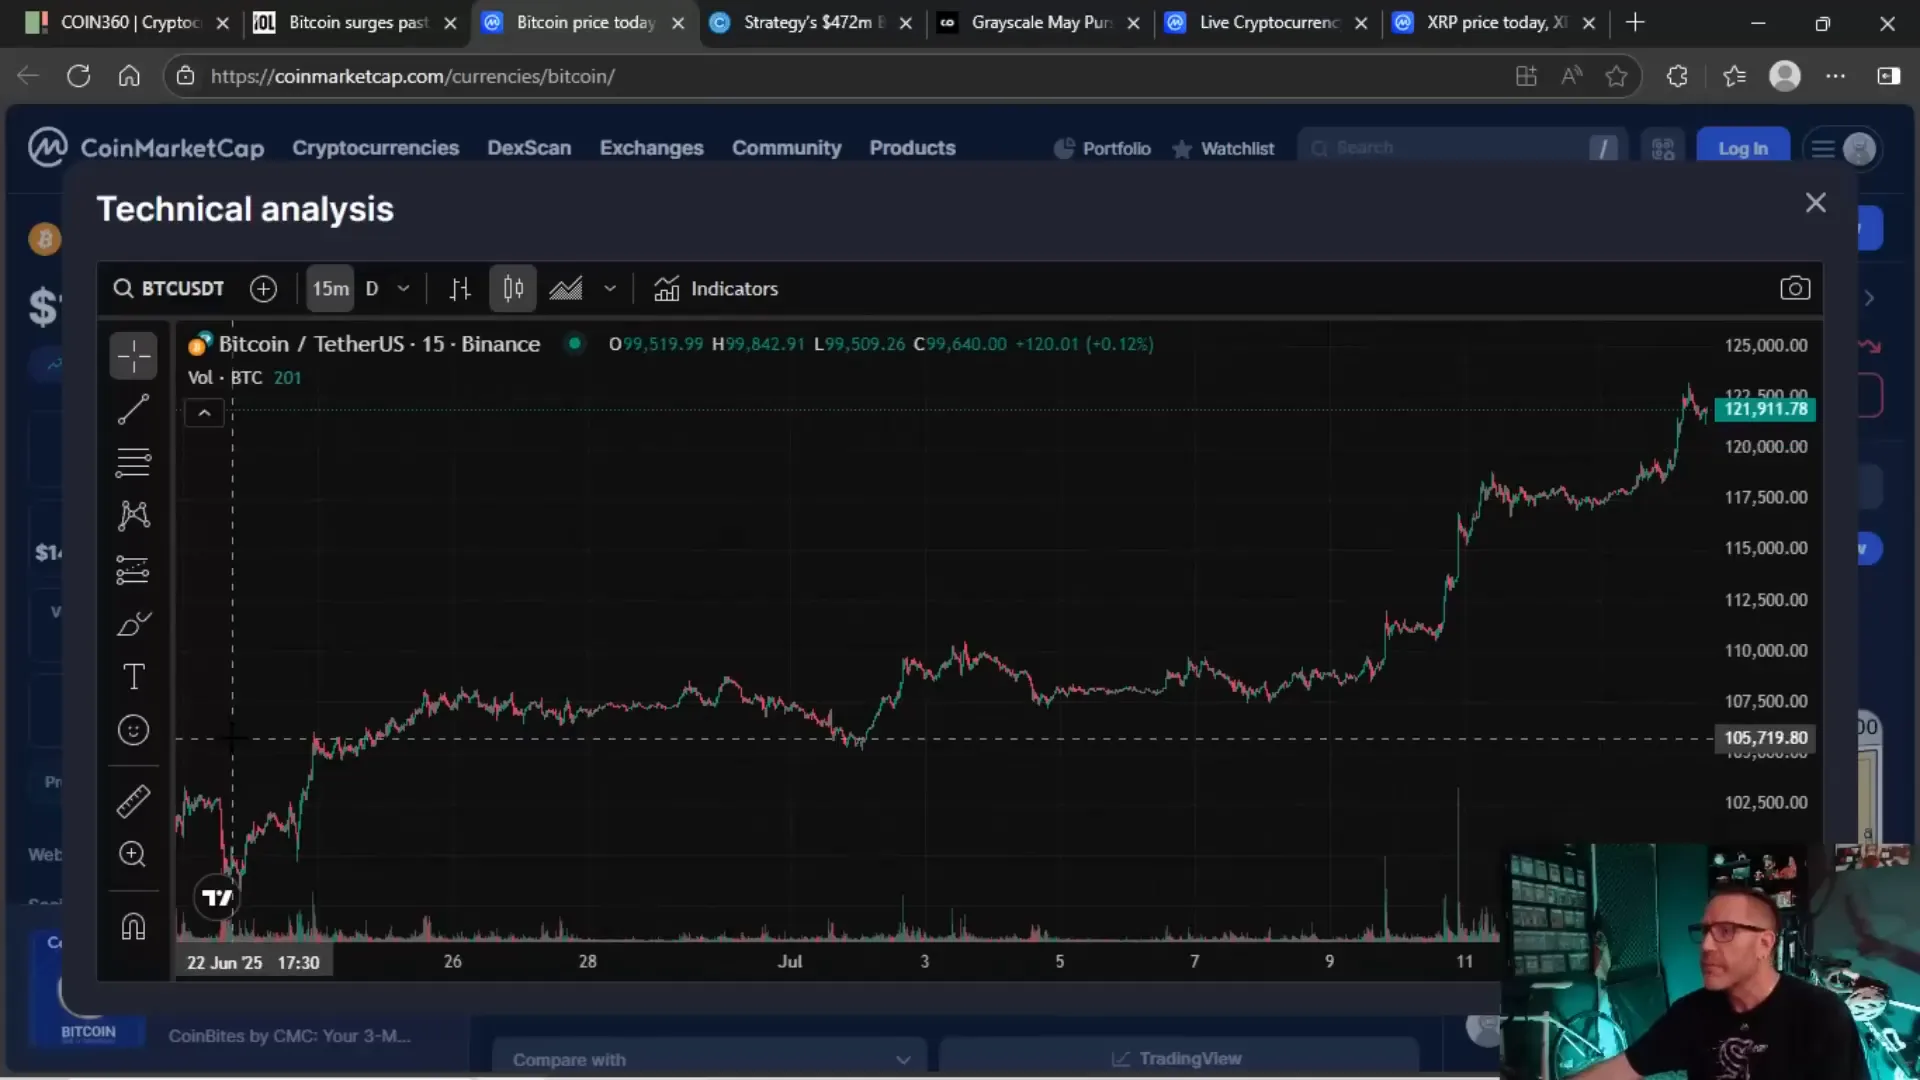1920x1080 pixels.
Task: Click the 121,911.78 current price label
Action: (x=1765, y=409)
